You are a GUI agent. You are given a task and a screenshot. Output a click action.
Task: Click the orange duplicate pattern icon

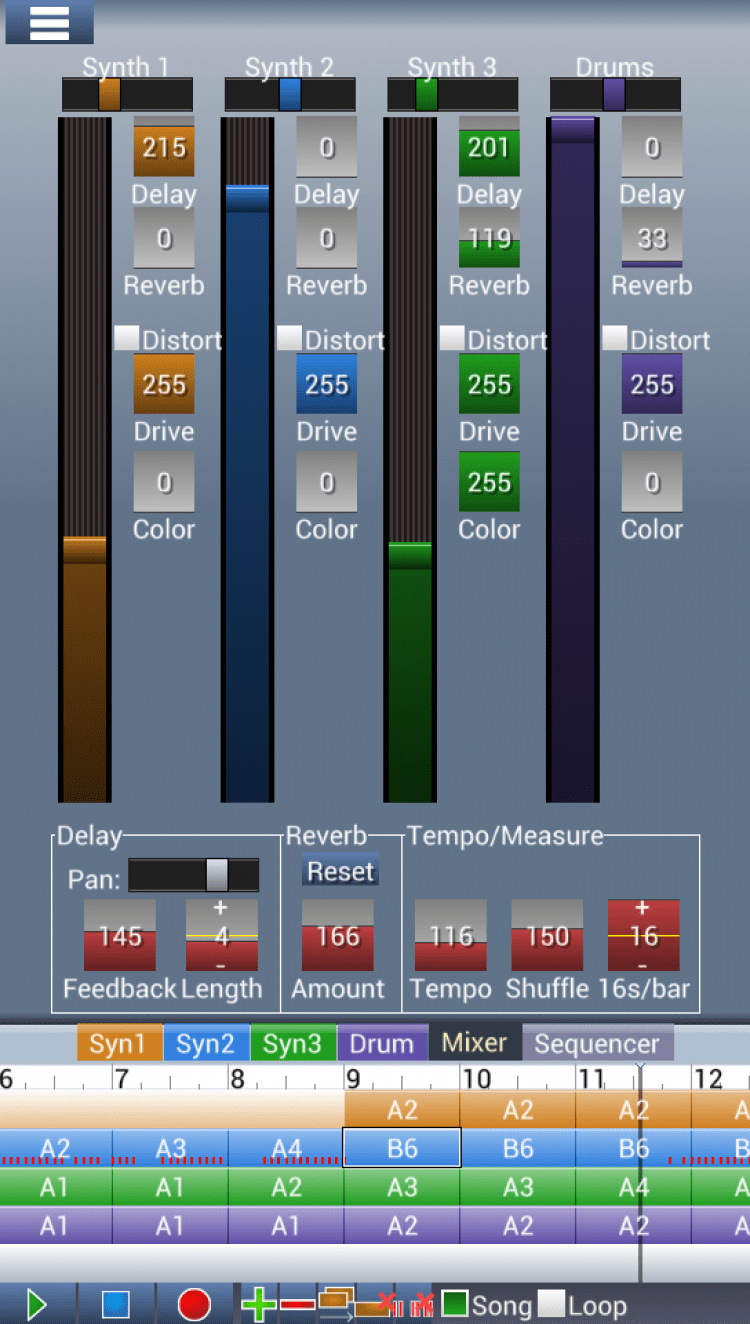336,1303
